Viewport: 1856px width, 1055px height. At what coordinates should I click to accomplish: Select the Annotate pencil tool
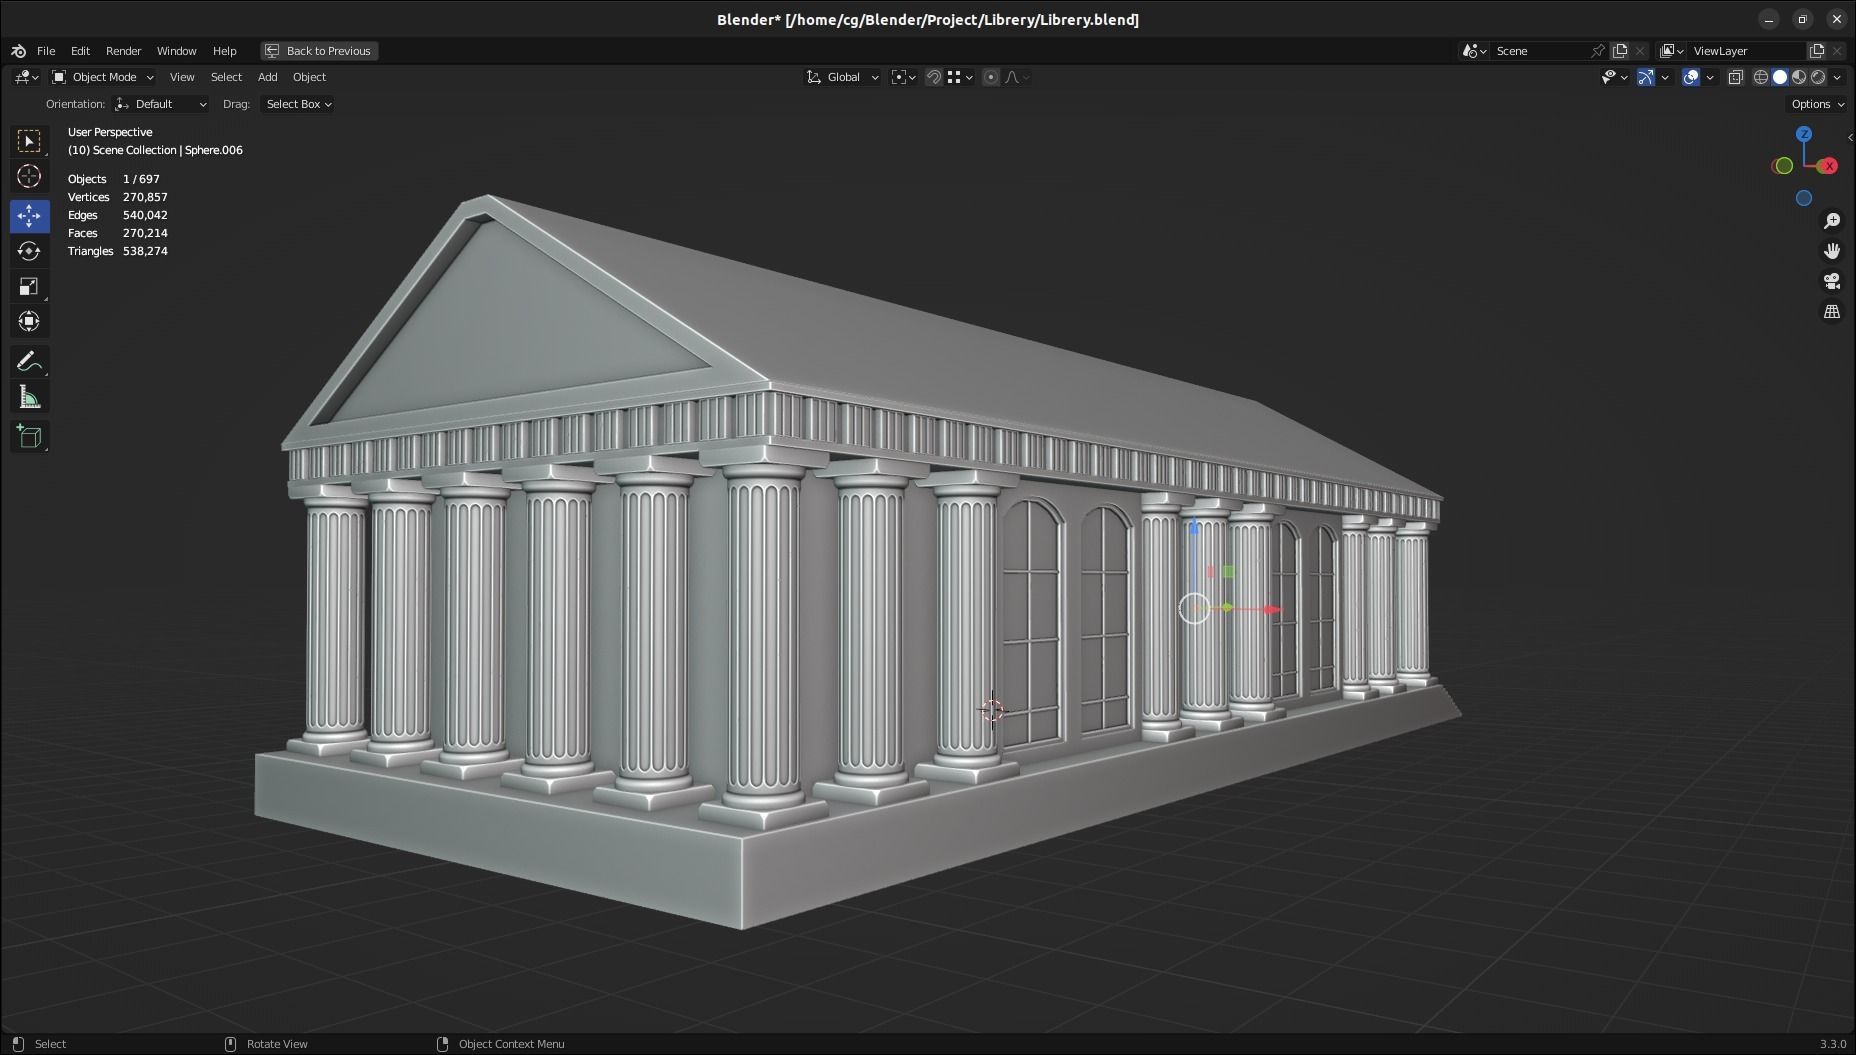29,361
